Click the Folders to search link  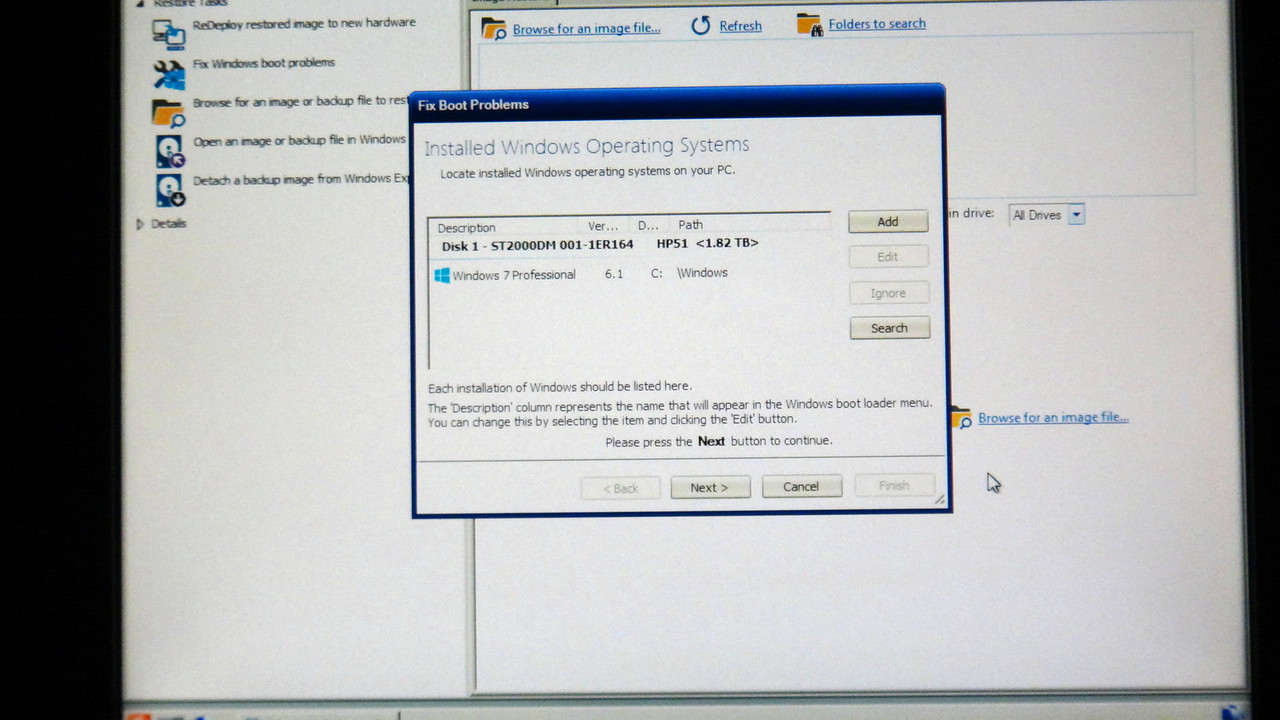877,24
